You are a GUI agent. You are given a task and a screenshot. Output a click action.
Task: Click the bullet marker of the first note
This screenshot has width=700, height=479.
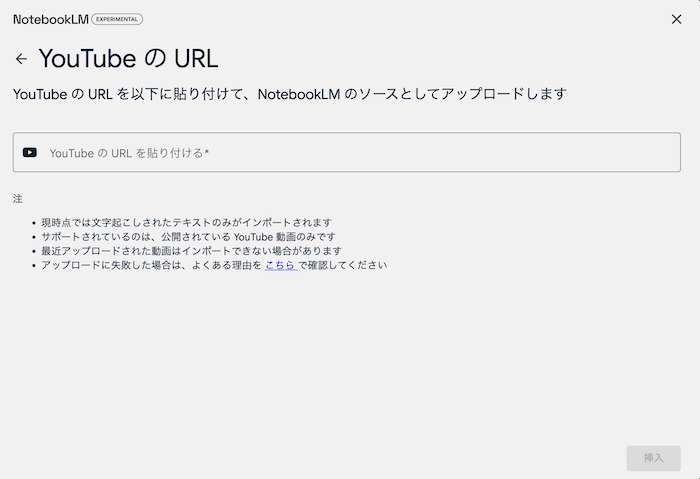(x=33, y=224)
